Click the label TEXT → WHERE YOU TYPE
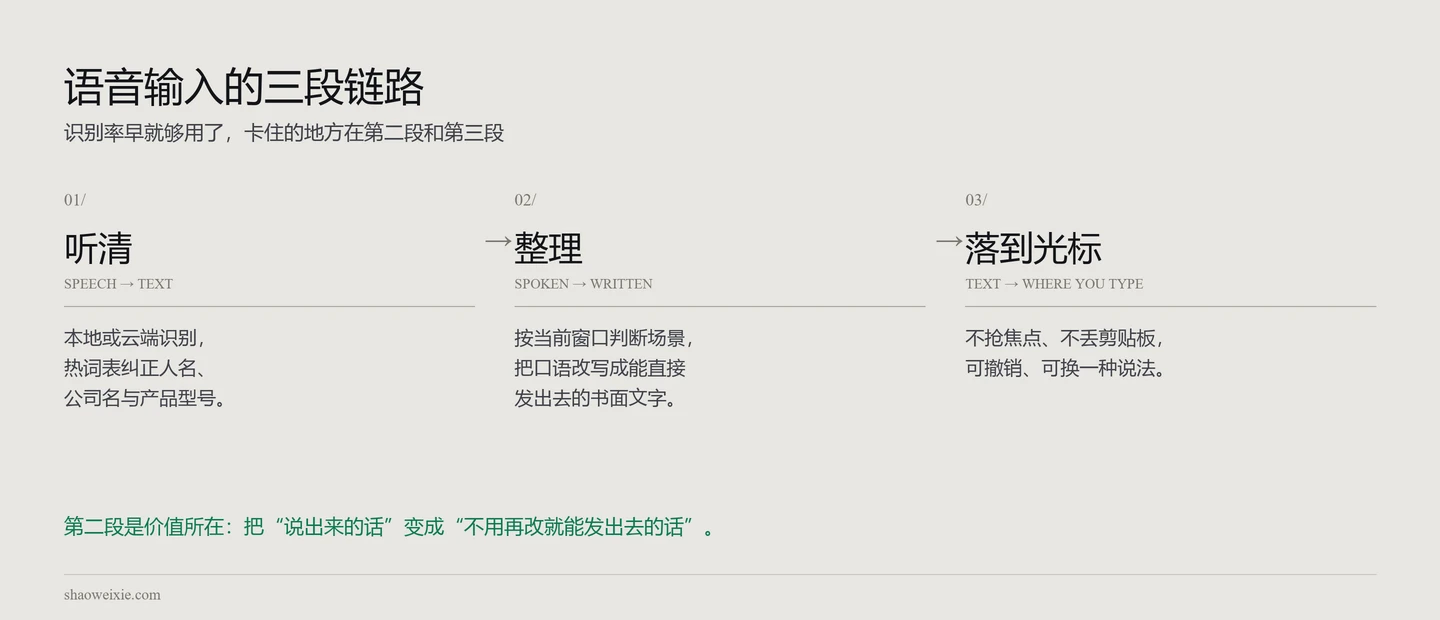Screen dimensions: 1440x620 click(x=1054, y=284)
